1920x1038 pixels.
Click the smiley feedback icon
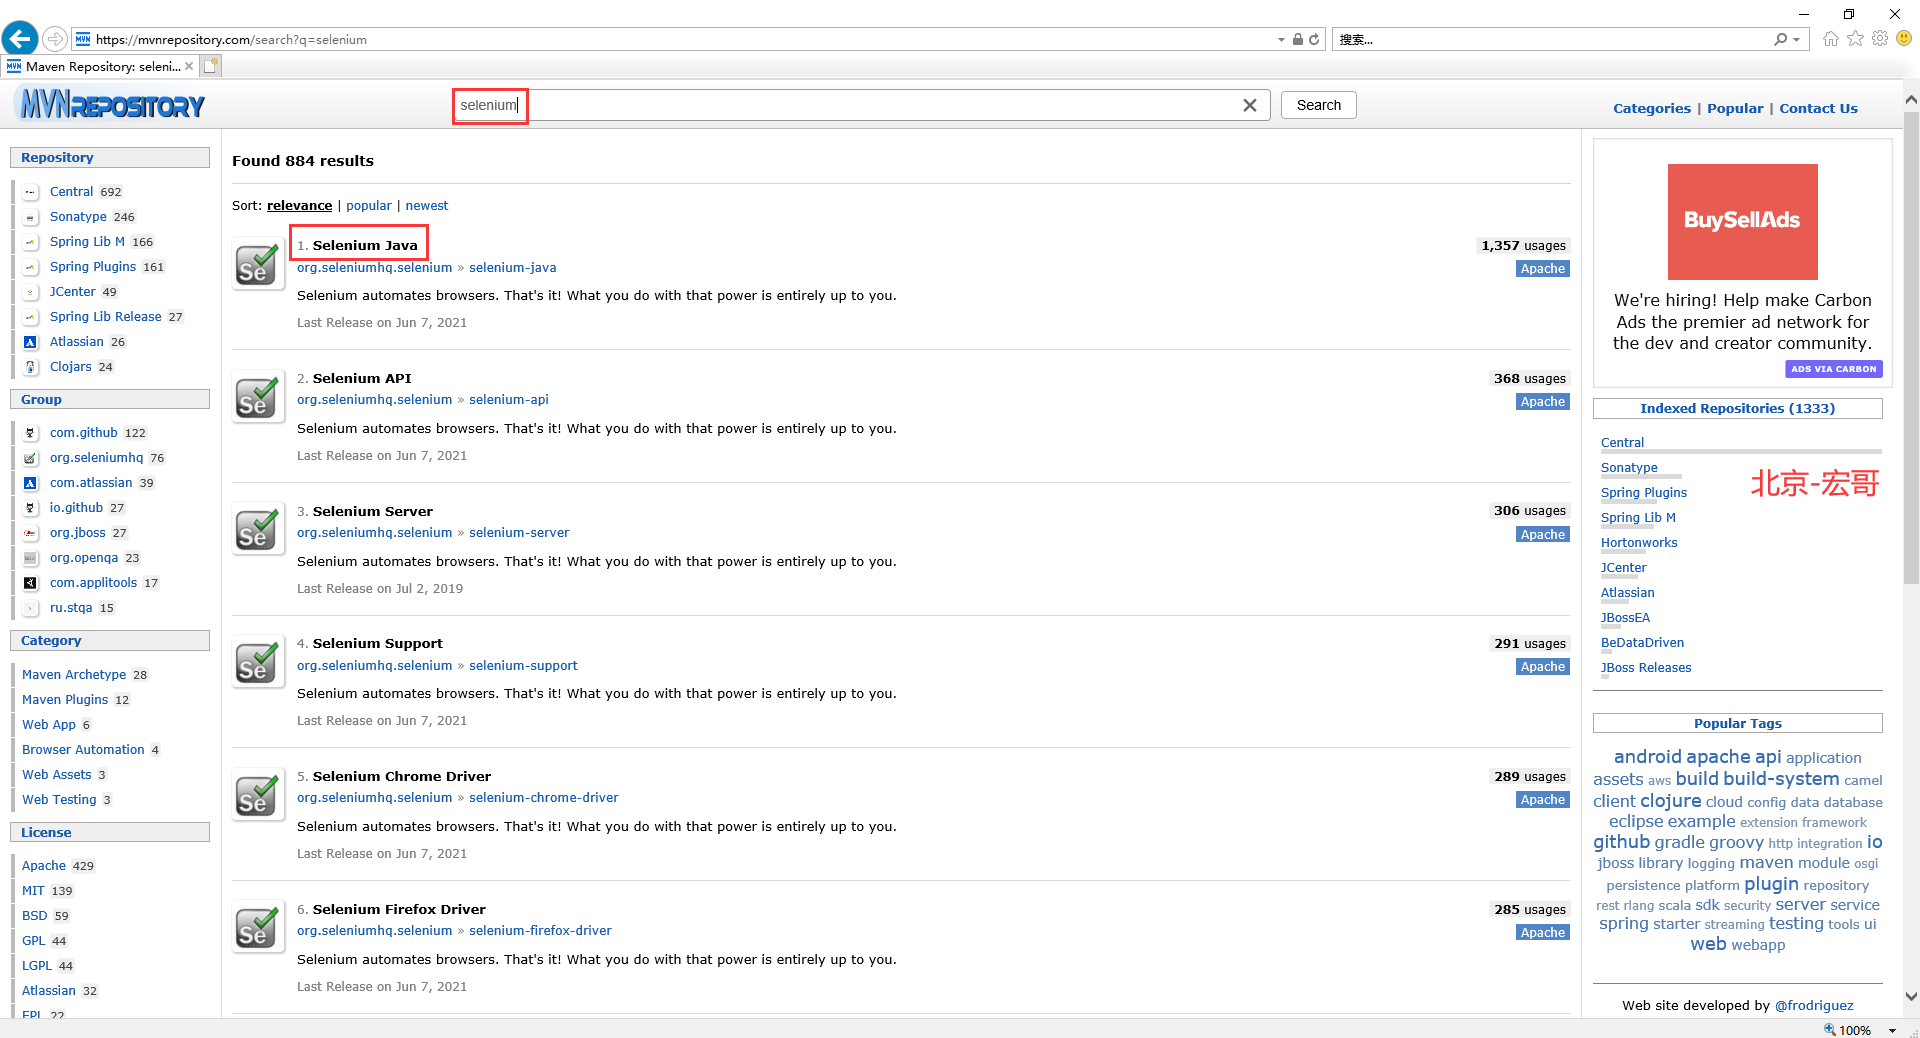tap(1904, 39)
